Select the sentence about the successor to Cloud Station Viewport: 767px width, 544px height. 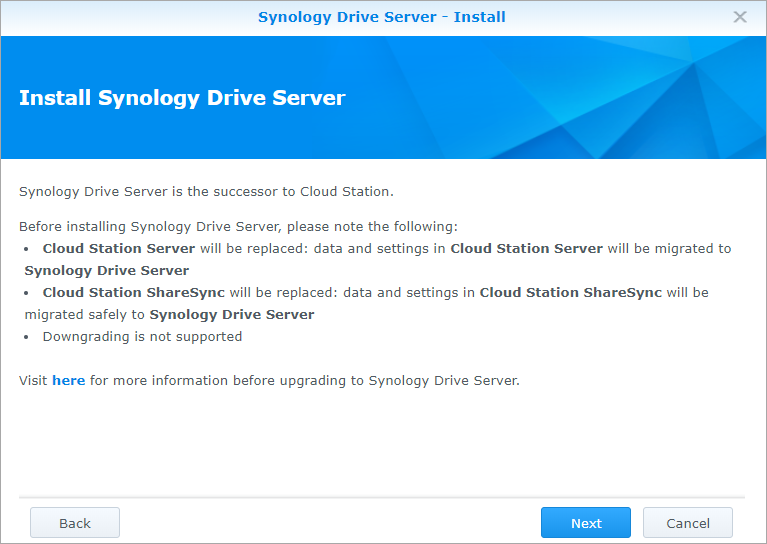point(206,191)
